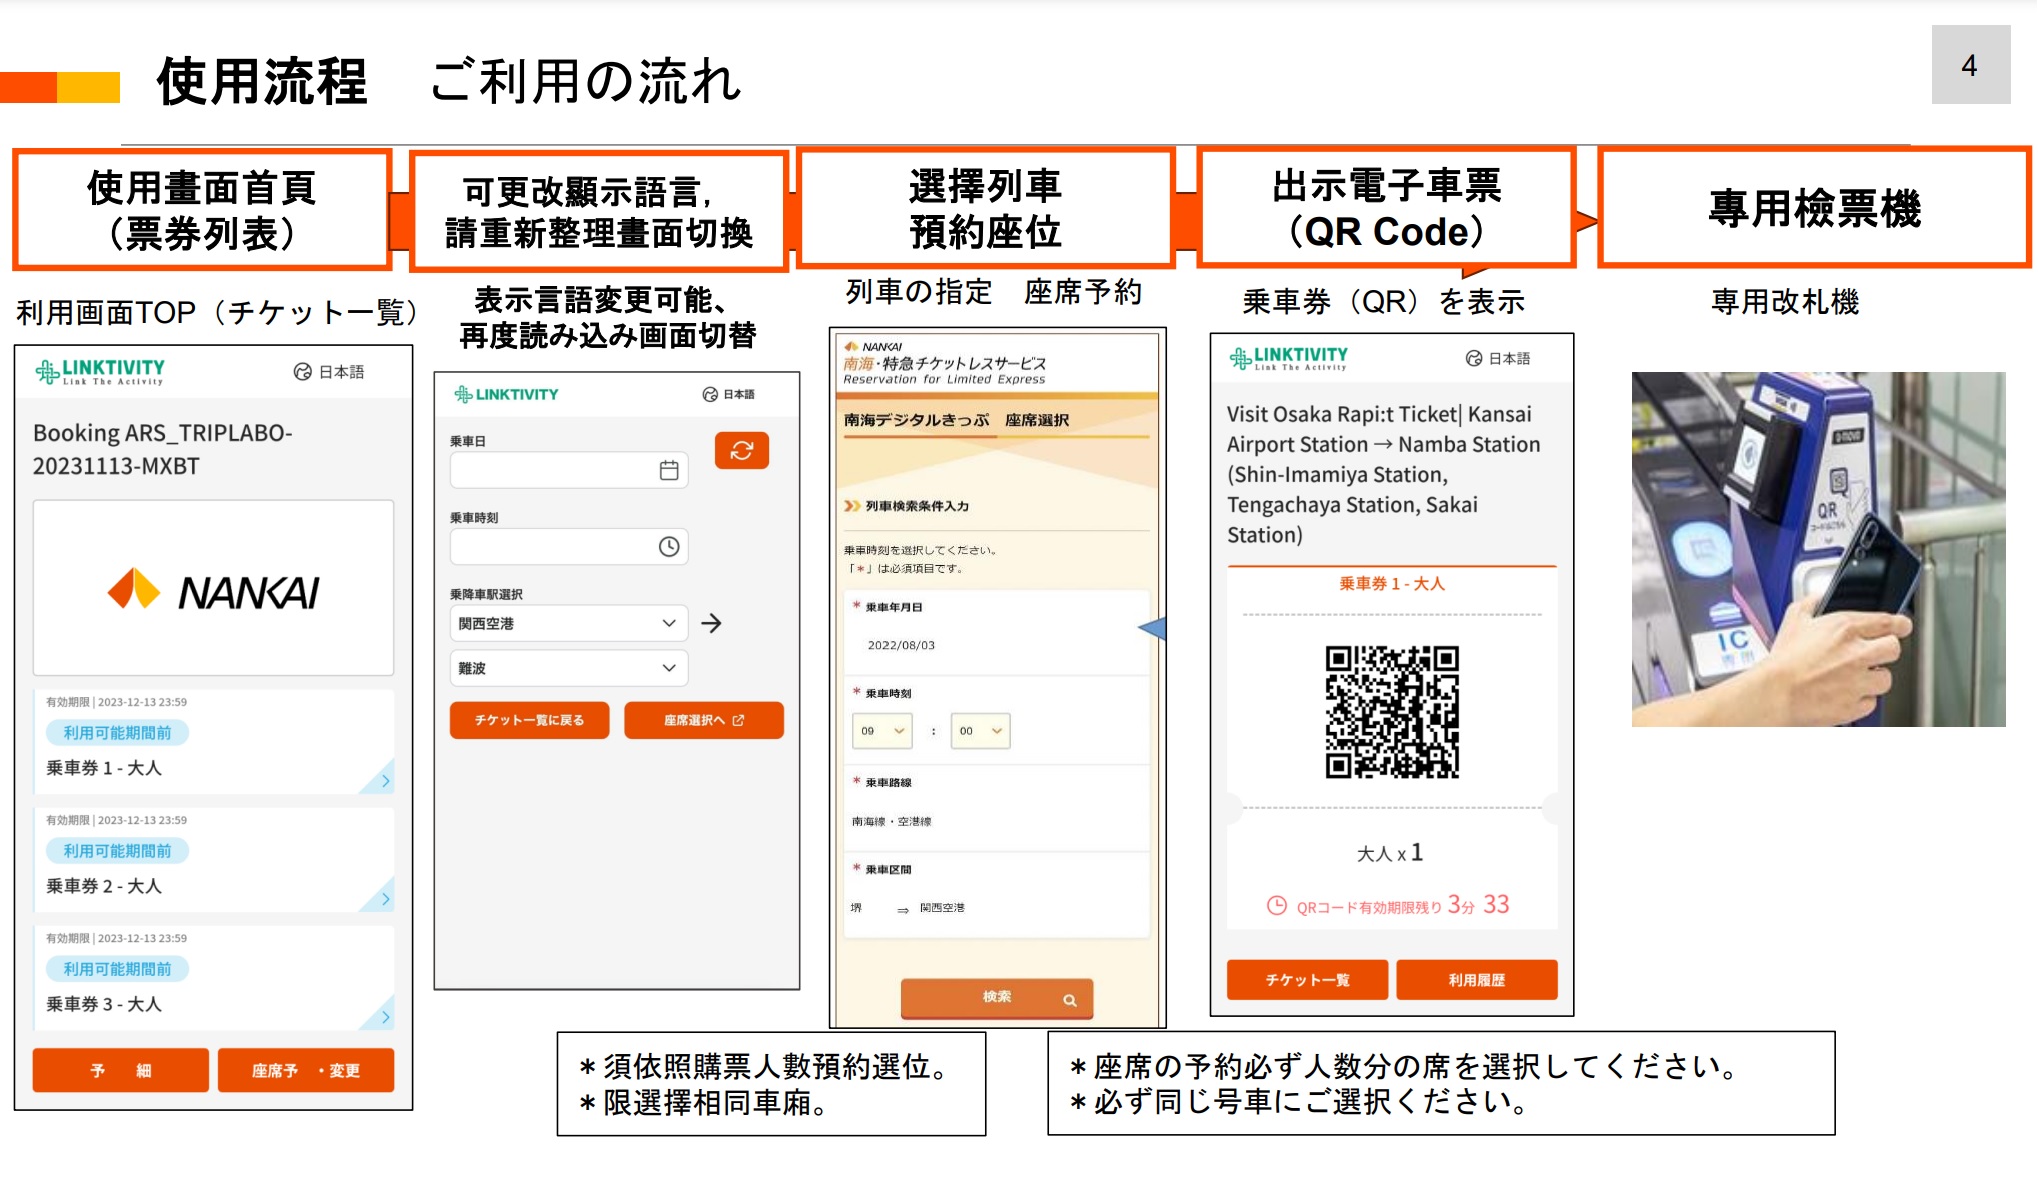Viewport: 2038px width, 1203px height.
Task: Click the slide page number 4
Action: click(x=1970, y=65)
